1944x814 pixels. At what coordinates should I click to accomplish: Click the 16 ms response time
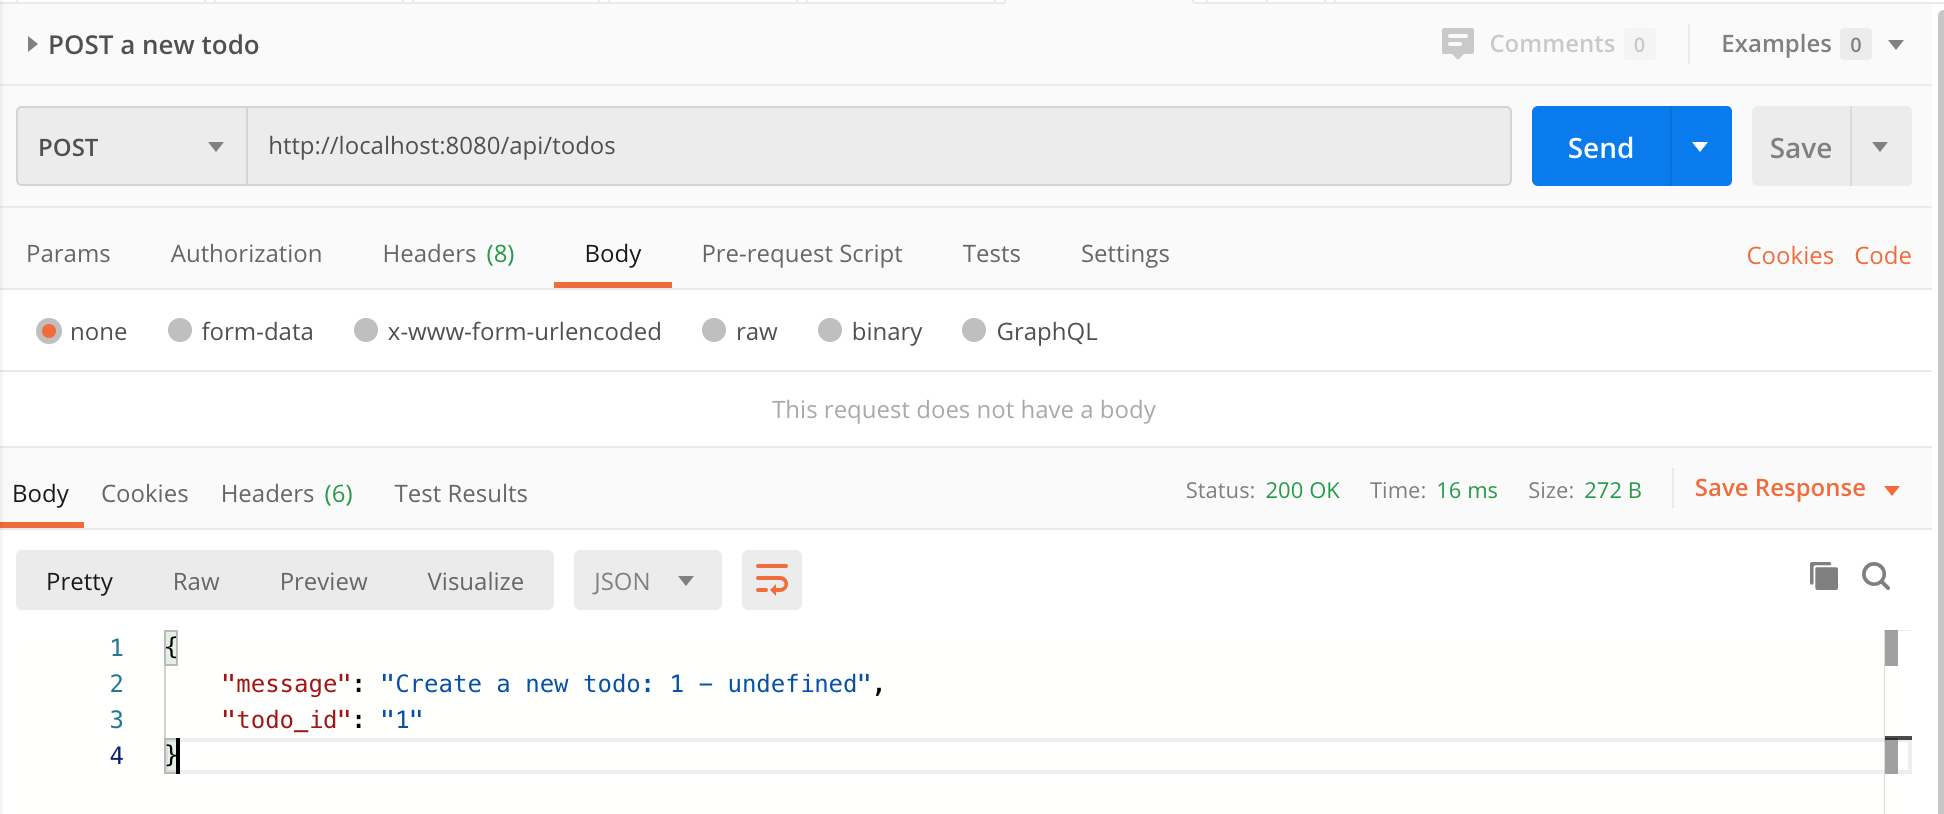tap(1467, 490)
